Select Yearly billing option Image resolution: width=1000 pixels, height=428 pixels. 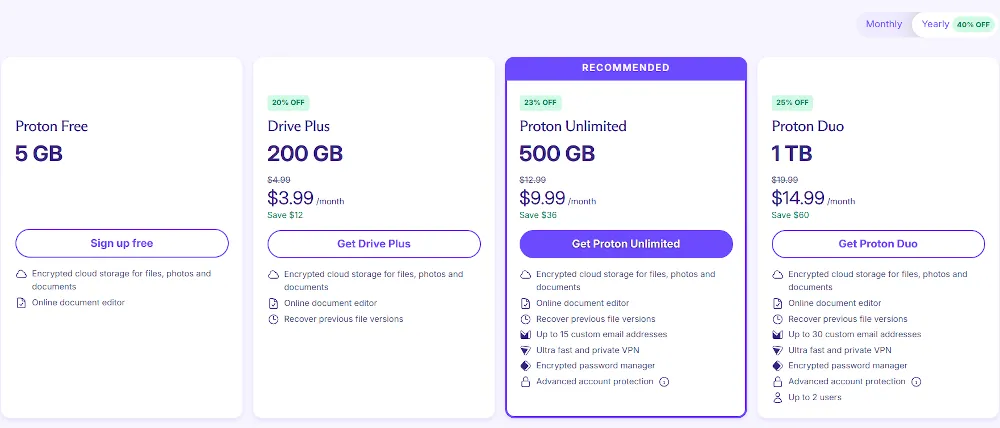[x=936, y=24]
